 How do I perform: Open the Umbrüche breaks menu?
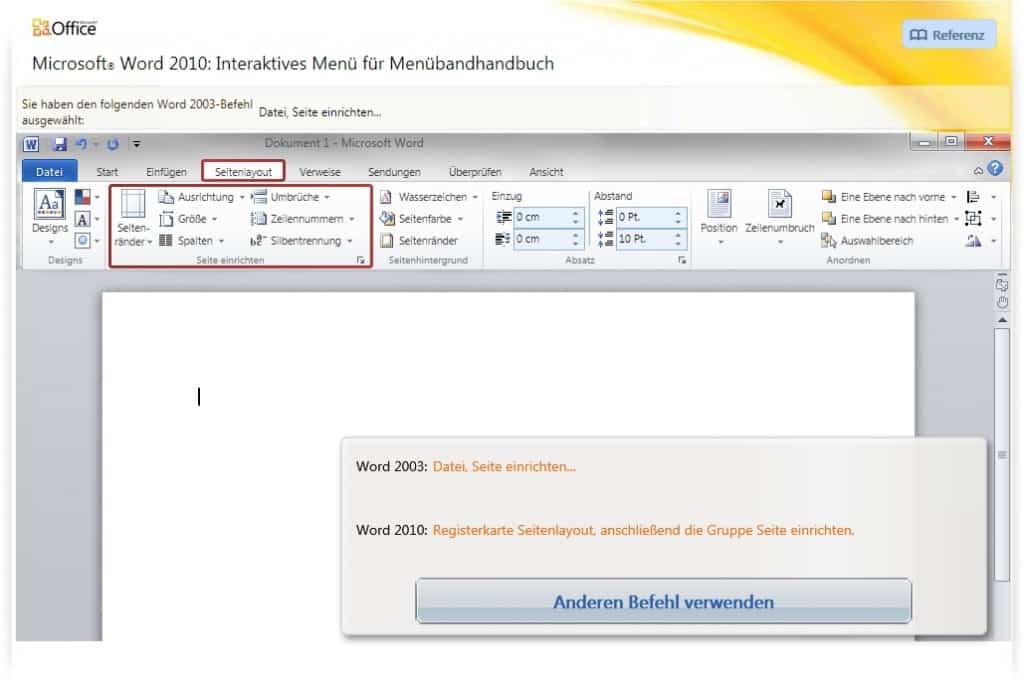point(291,197)
